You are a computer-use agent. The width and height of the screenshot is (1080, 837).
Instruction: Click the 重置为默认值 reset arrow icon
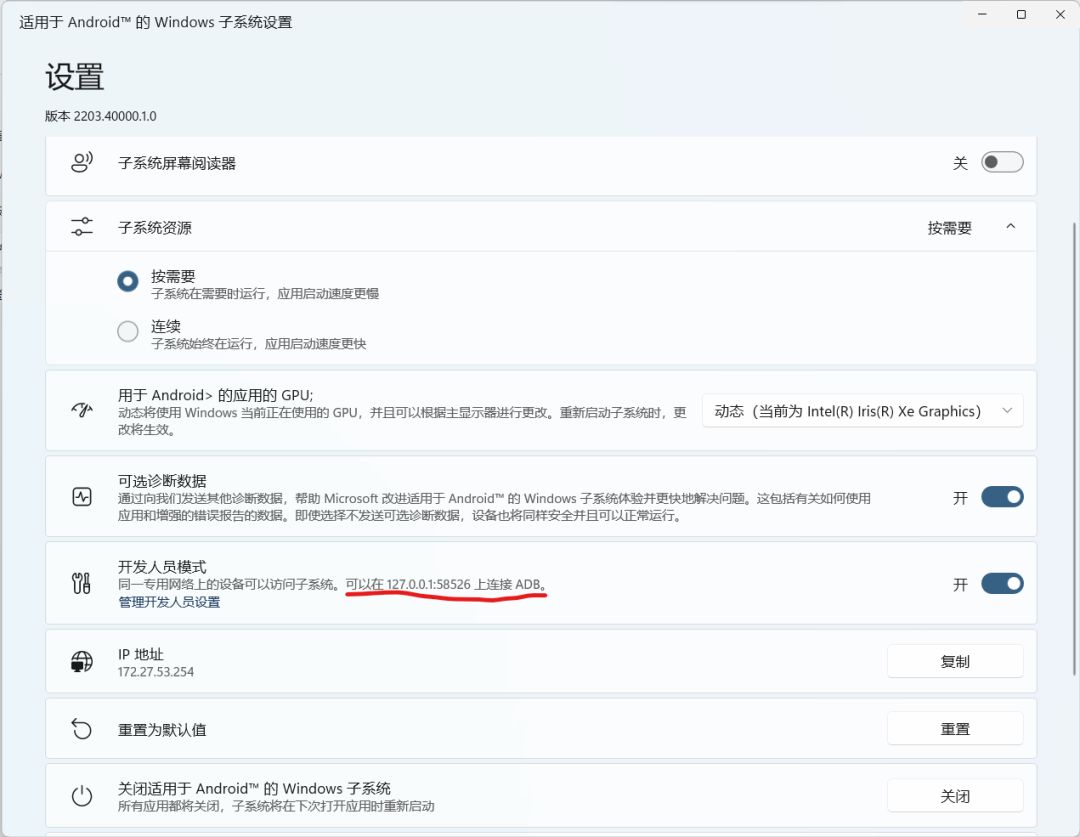click(x=82, y=729)
